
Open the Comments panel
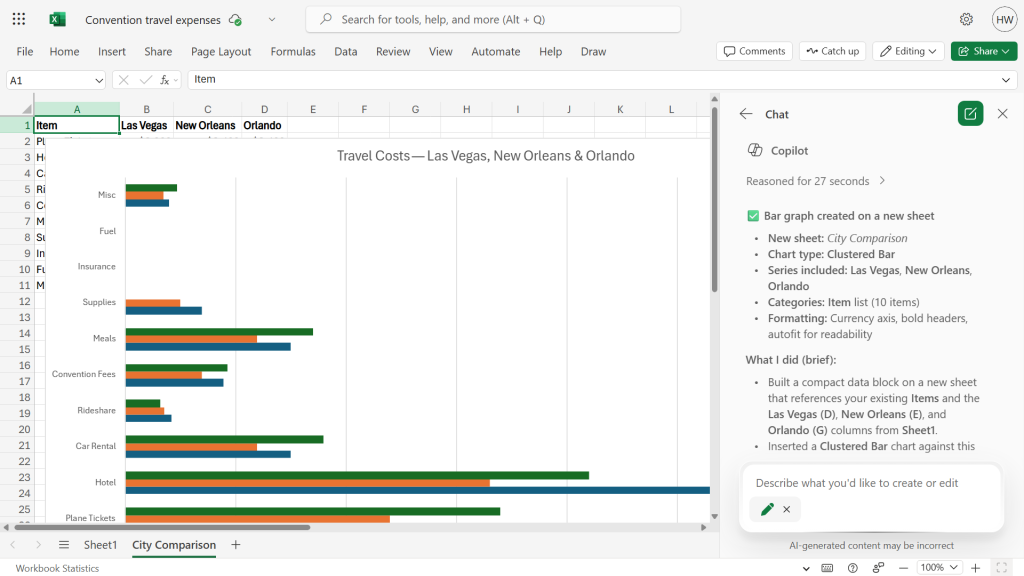click(x=754, y=51)
